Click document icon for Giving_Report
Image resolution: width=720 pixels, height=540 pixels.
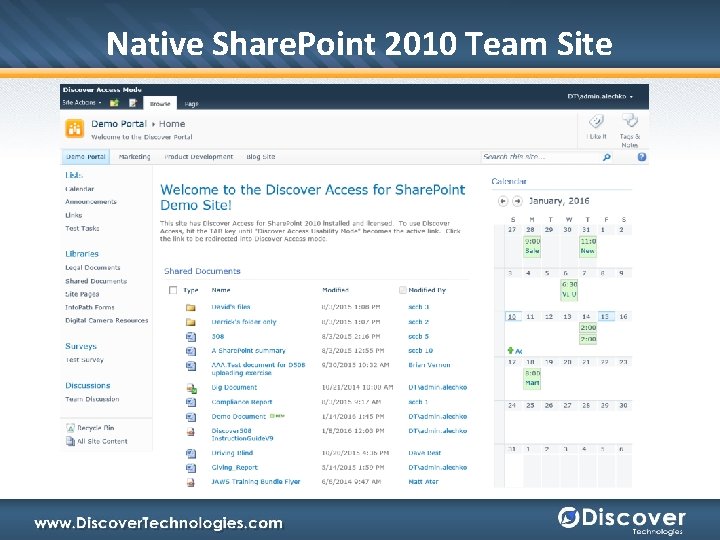pos(191,468)
